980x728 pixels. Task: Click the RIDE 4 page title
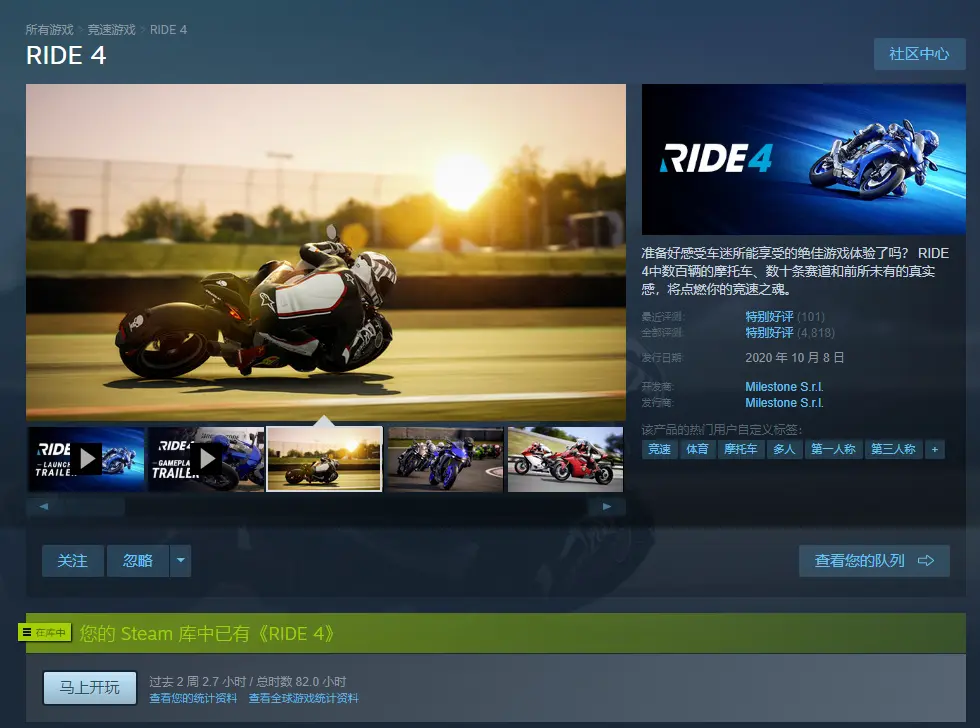pyautogui.click(x=66, y=56)
